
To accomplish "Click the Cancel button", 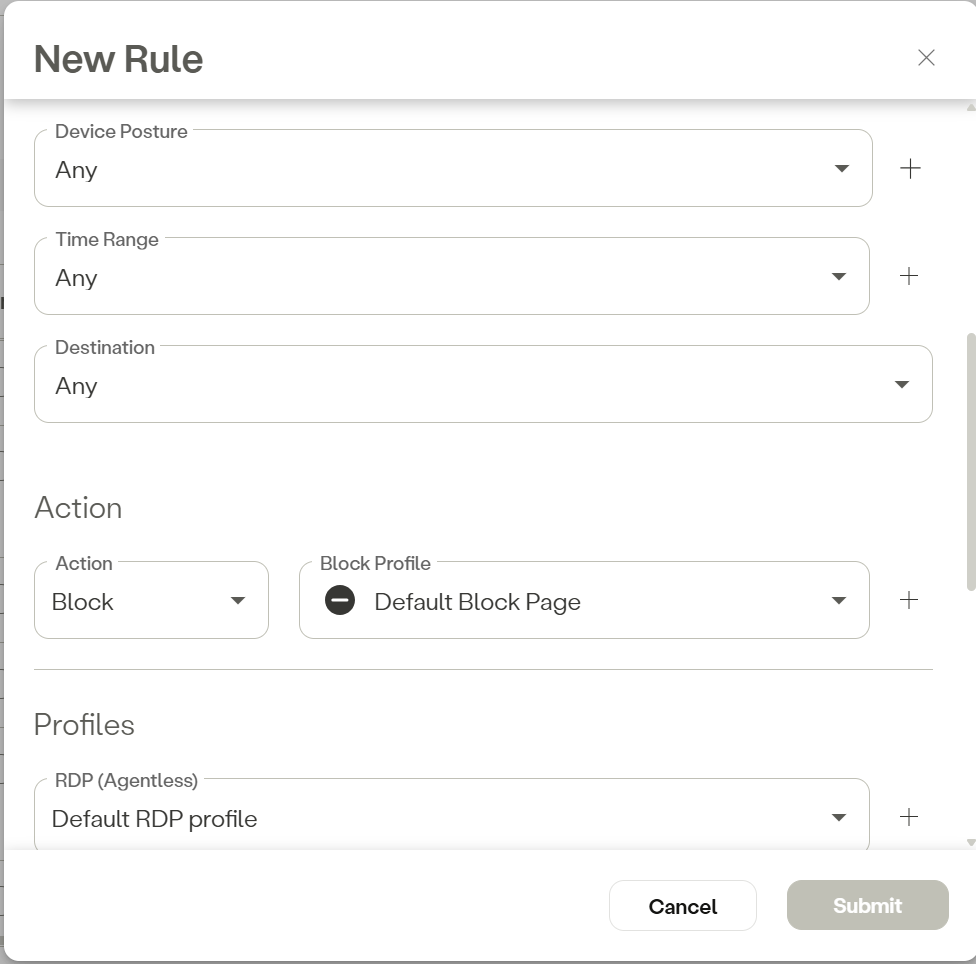I will point(682,906).
